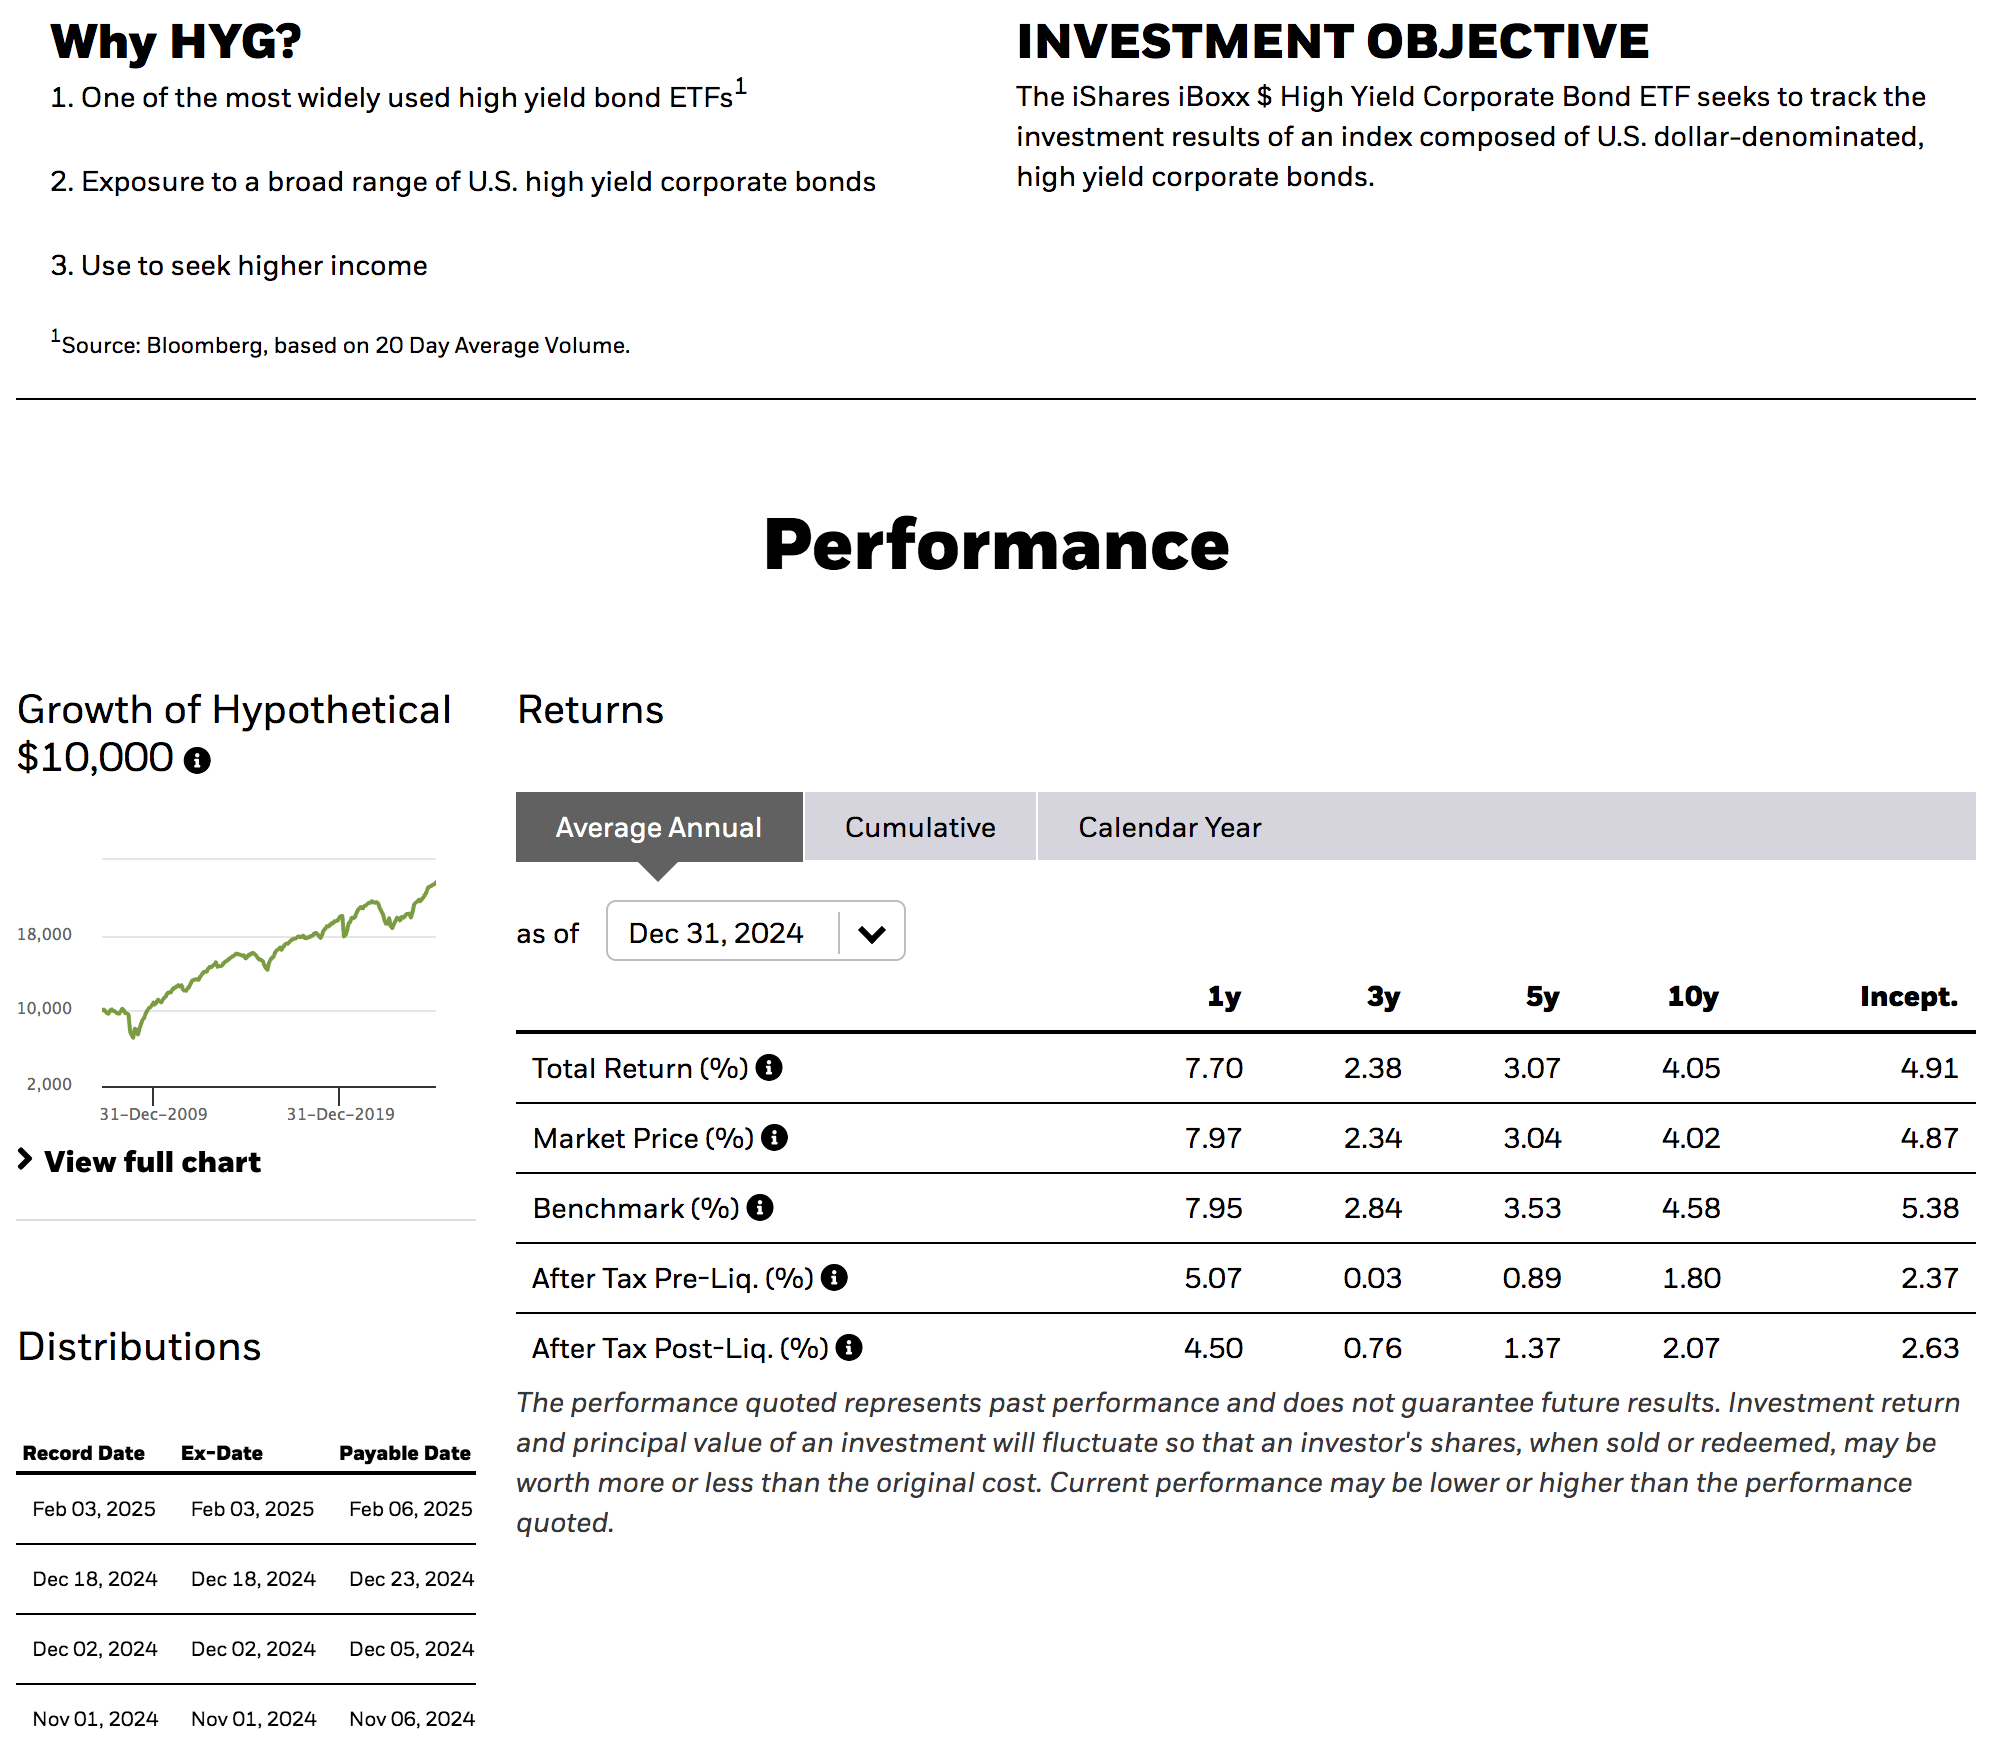Expand the full growth chart view
This screenshot has width=1992, height=1758.
click(x=152, y=1161)
